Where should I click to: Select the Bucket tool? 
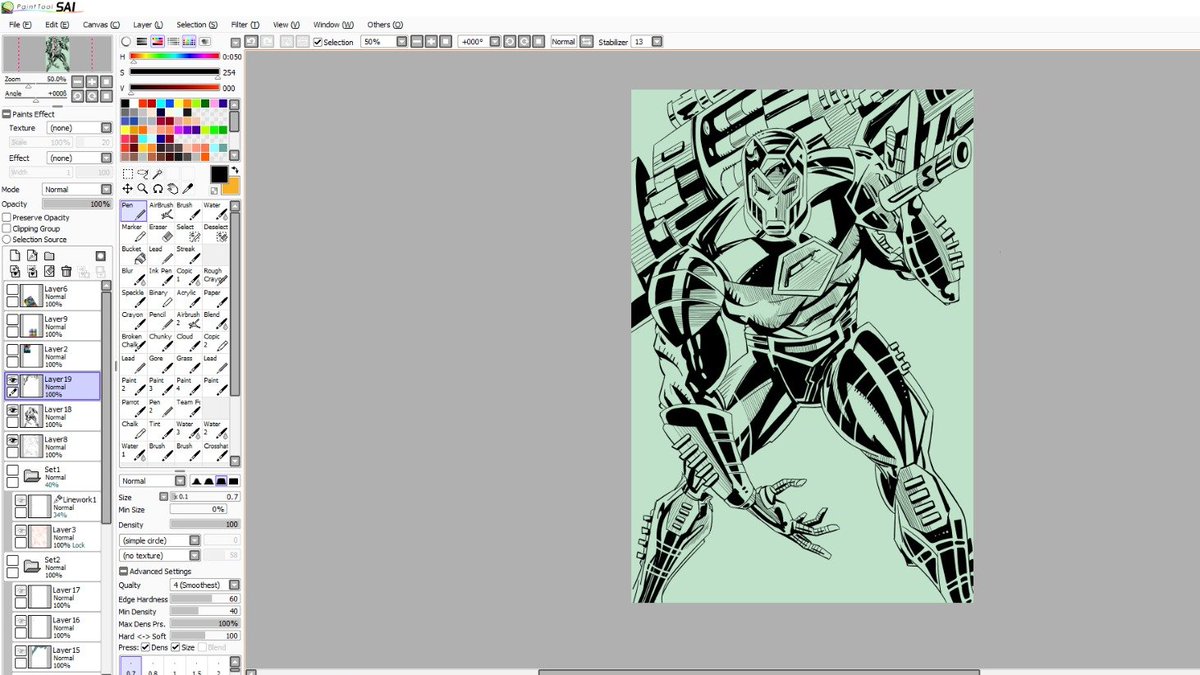click(133, 254)
